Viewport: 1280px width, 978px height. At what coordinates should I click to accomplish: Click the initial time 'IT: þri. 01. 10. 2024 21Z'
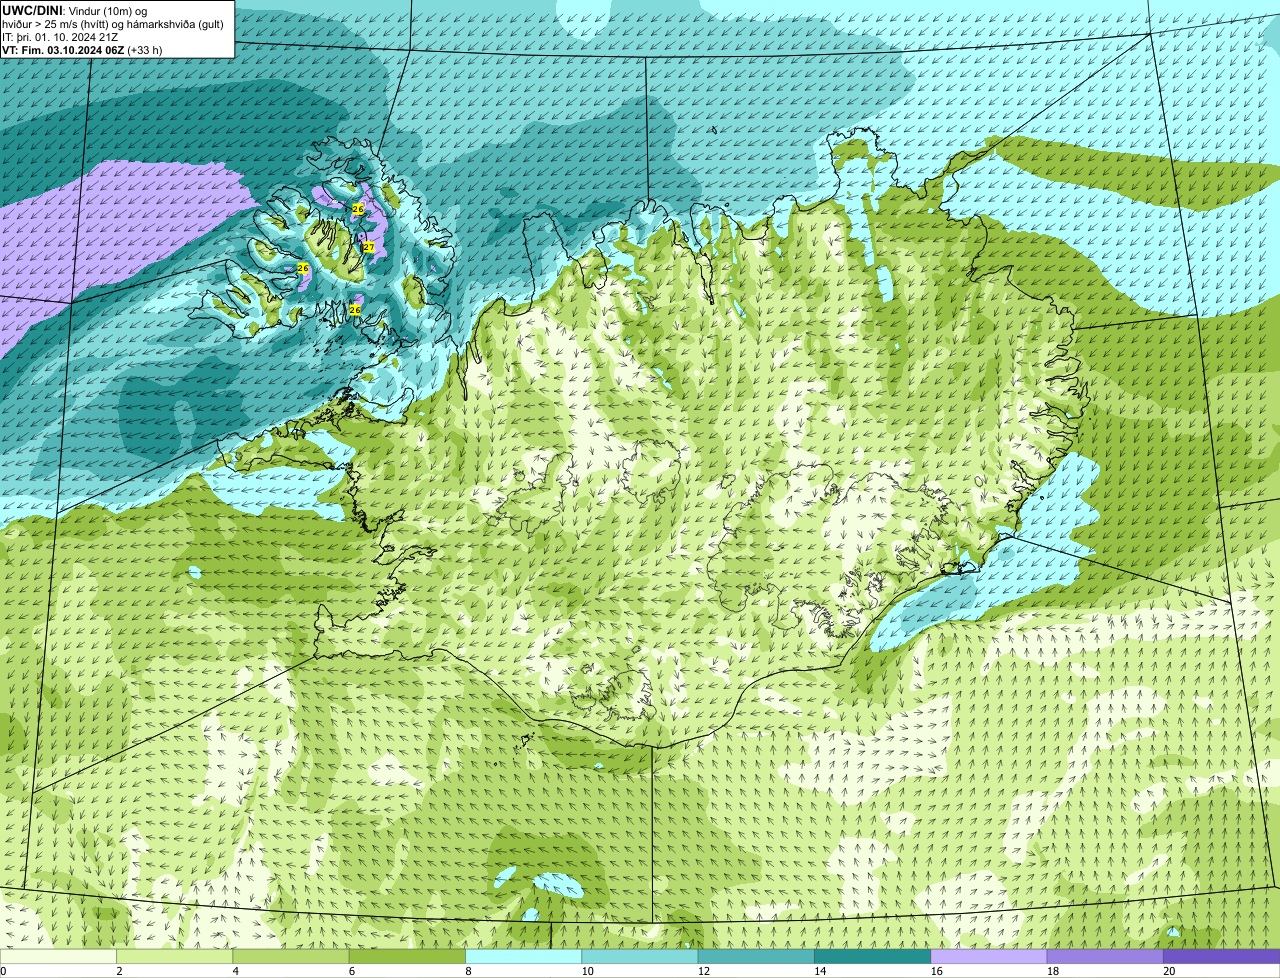point(60,37)
